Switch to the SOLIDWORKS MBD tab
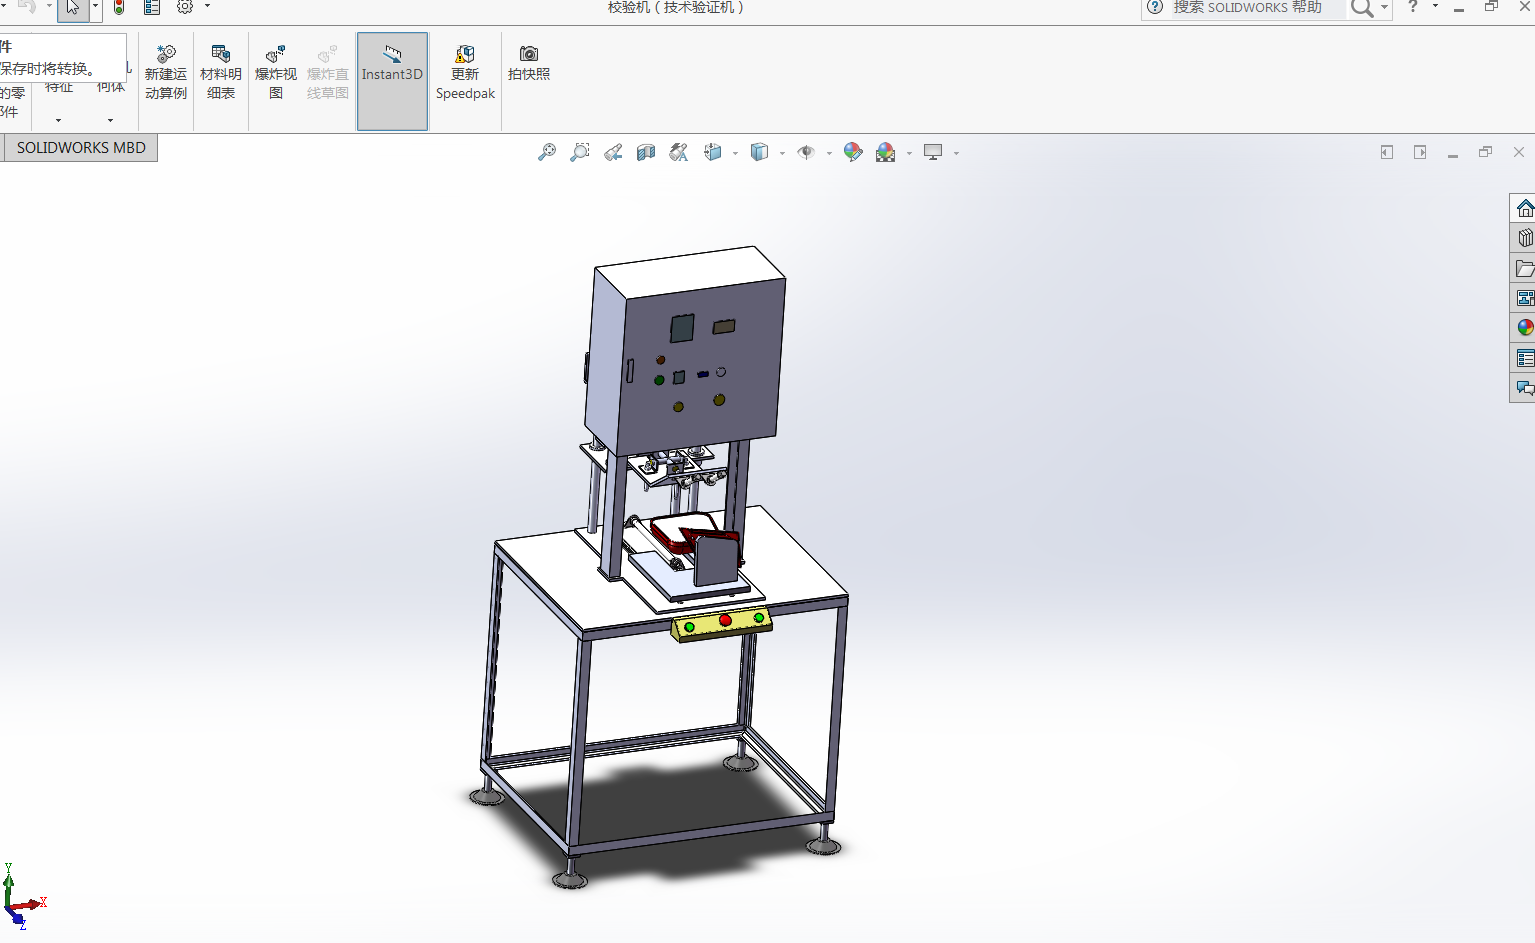Viewport: 1535px width, 943px height. click(x=81, y=148)
